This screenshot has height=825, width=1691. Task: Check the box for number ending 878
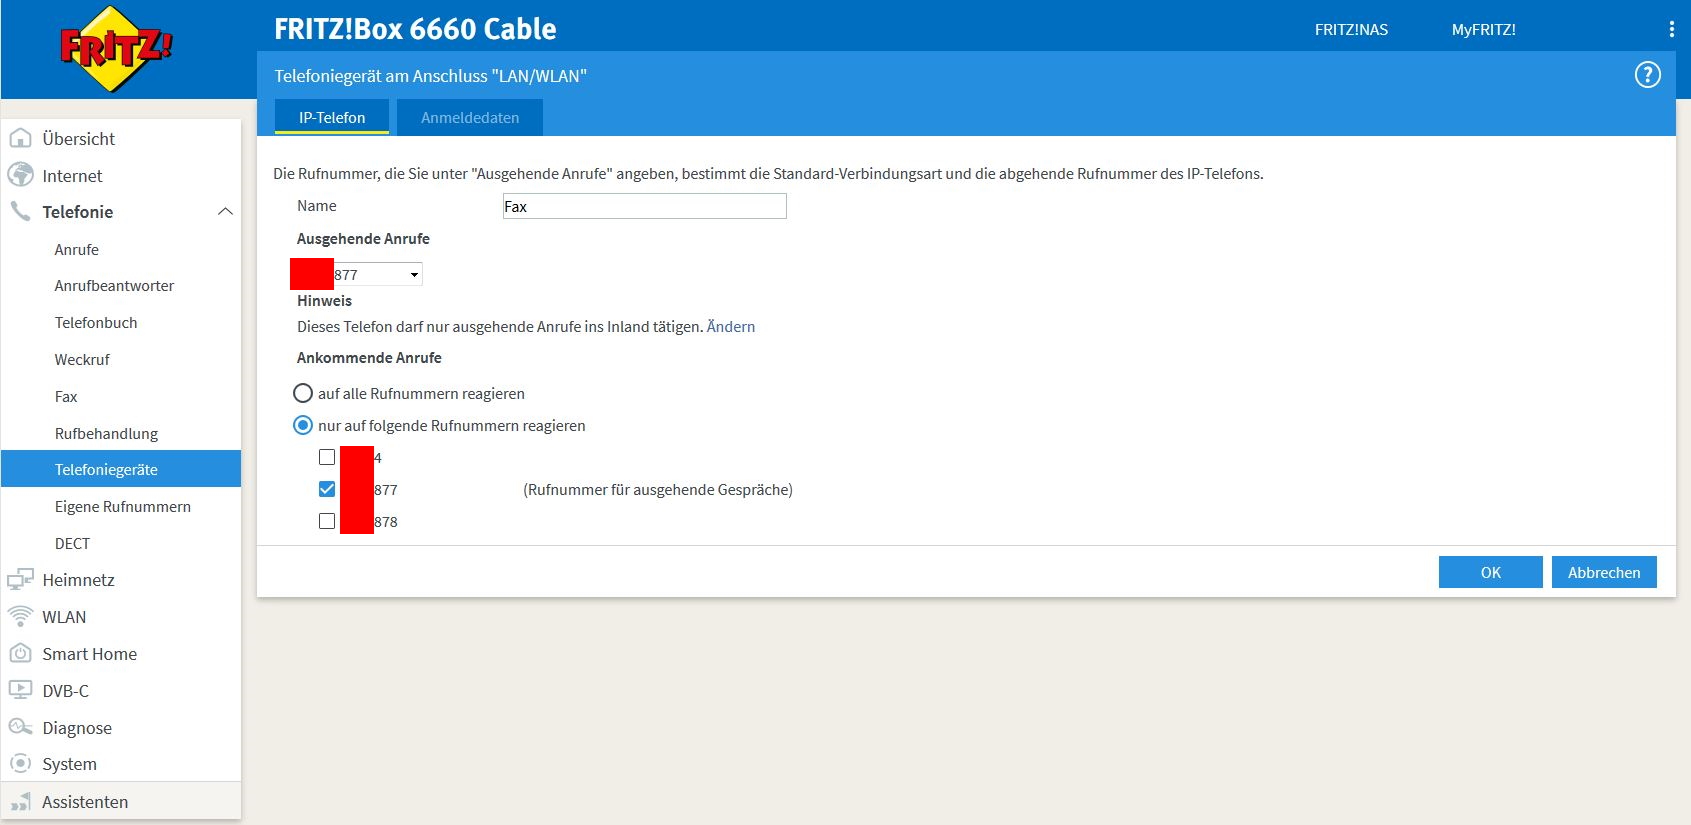[327, 521]
